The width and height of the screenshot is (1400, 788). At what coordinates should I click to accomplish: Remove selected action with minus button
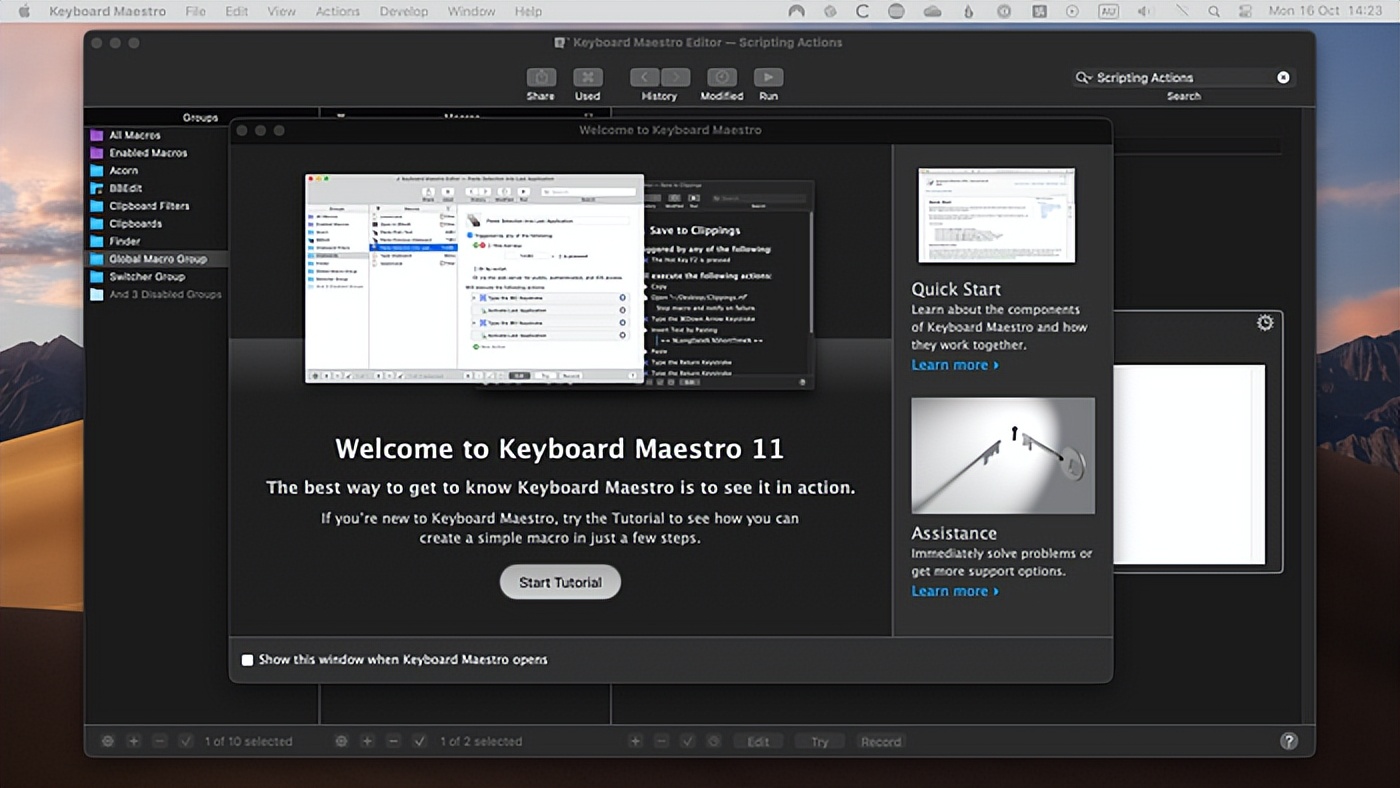(661, 741)
